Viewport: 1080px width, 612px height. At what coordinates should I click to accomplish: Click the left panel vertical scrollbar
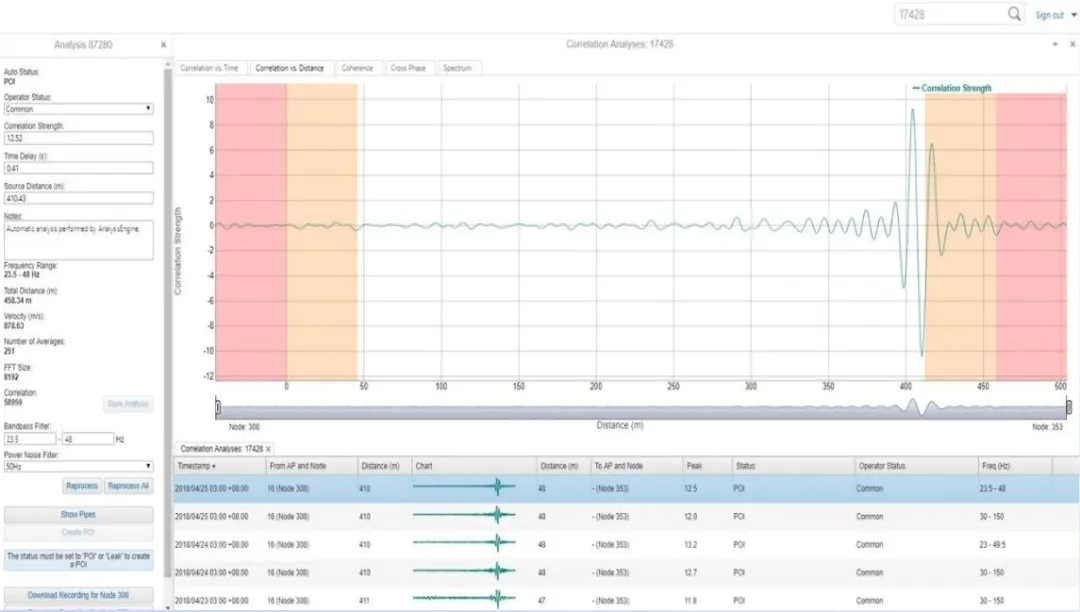click(167, 322)
